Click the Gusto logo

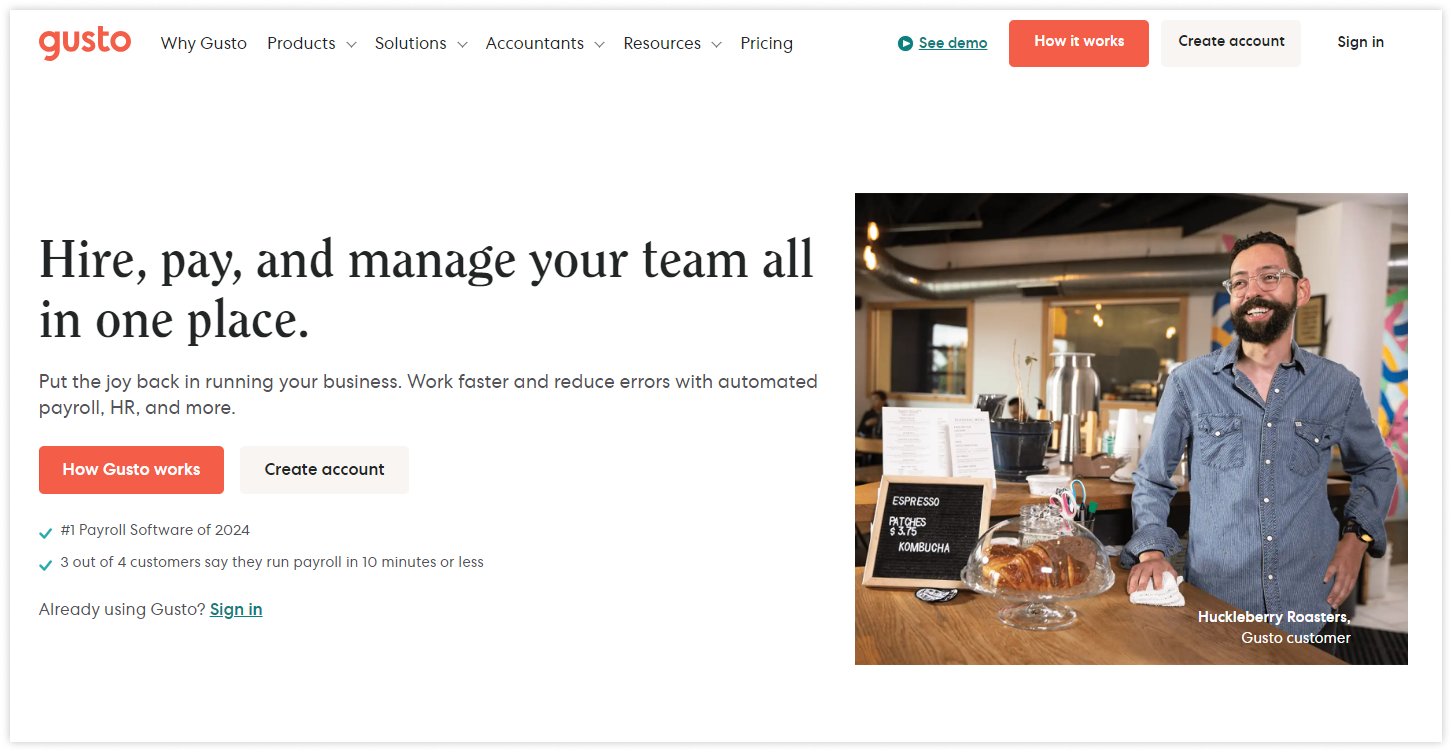point(85,43)
